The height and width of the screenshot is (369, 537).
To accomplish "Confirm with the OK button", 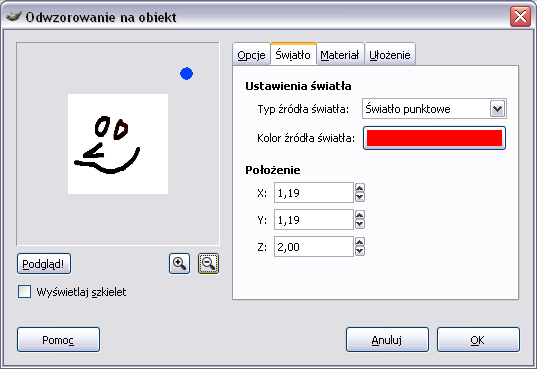I will pos(478,340).
